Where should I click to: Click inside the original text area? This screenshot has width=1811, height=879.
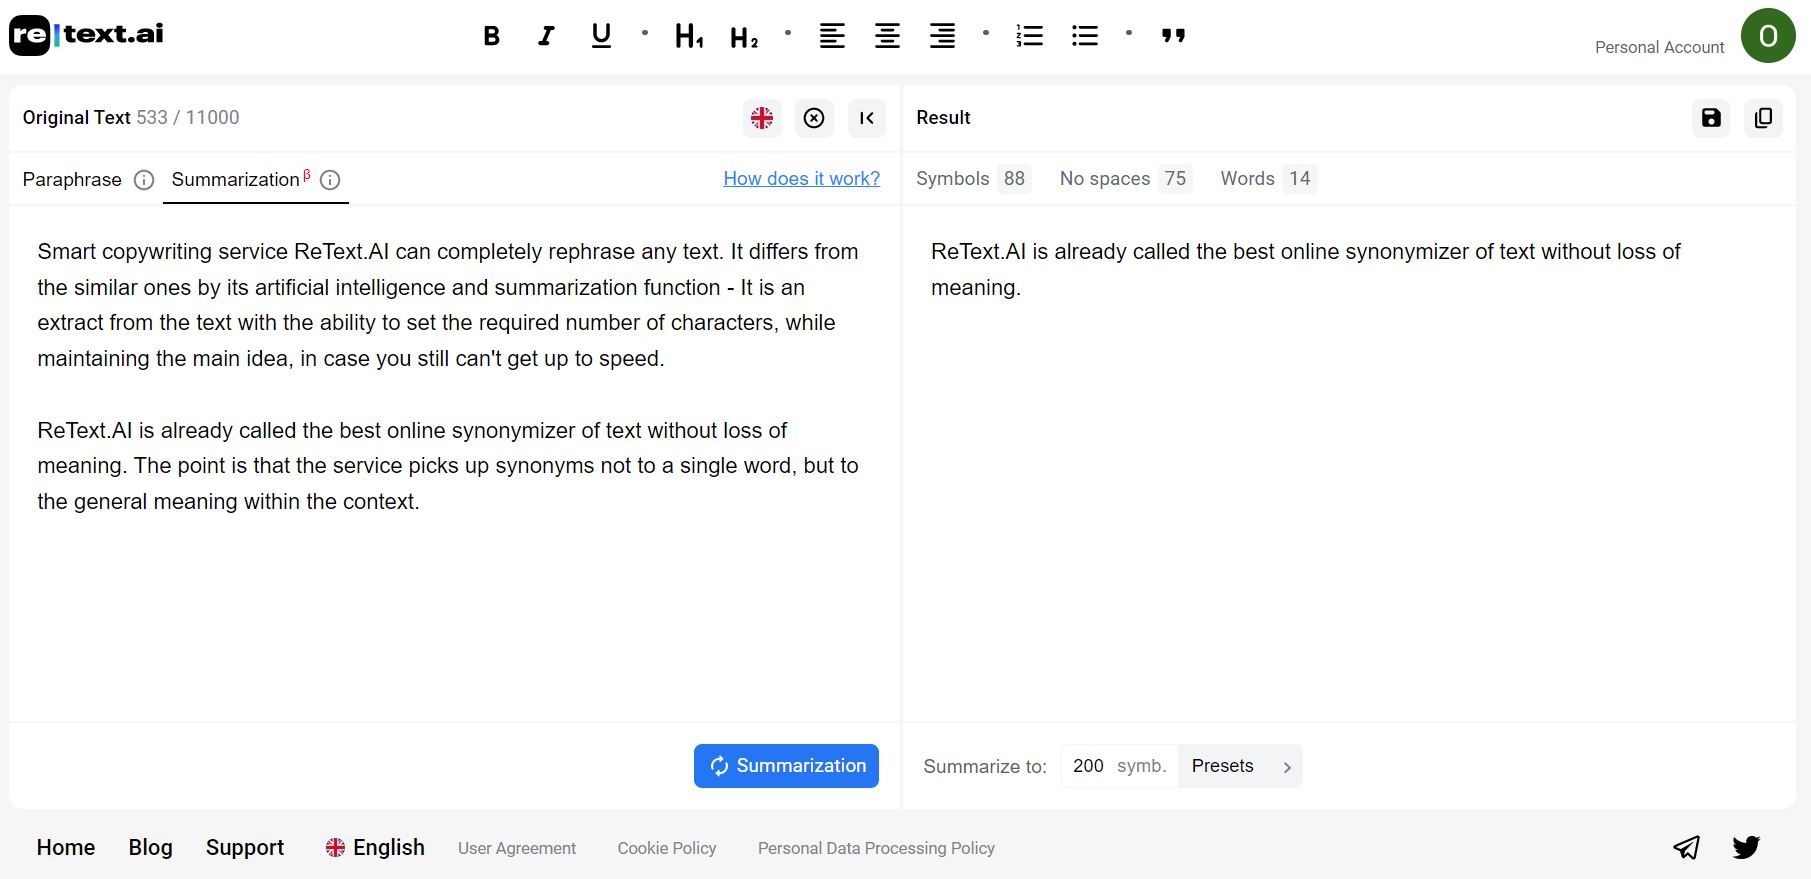pyautogui.click(x=455, y=463)
